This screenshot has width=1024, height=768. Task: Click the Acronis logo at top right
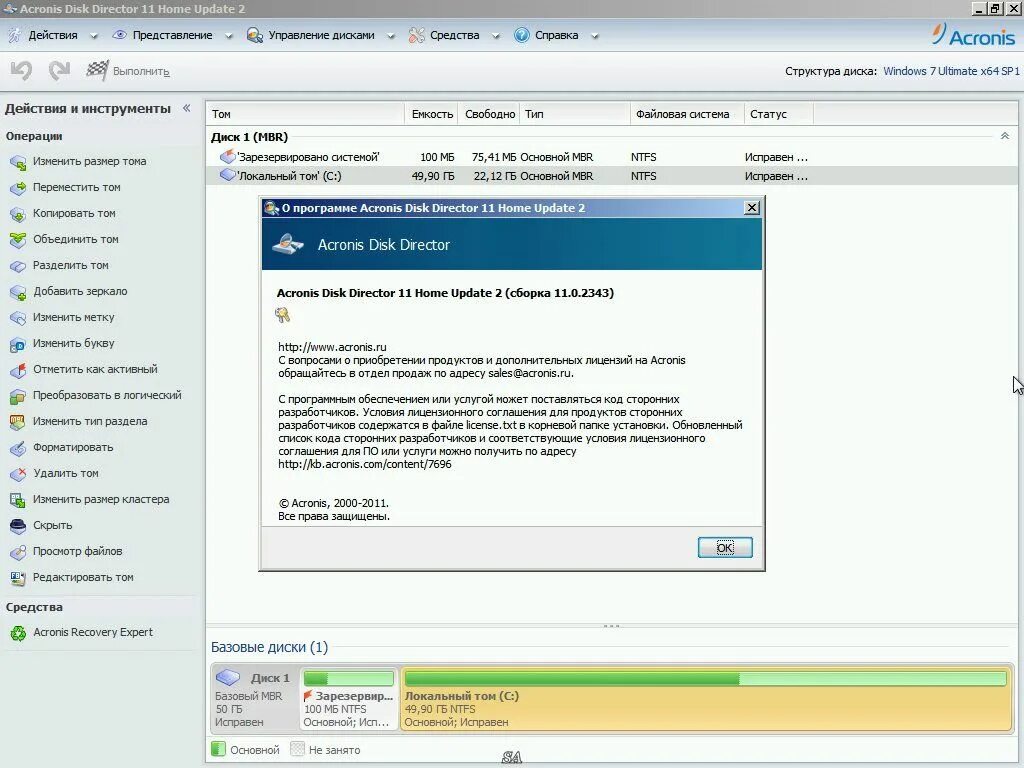[x=974, y=35]
